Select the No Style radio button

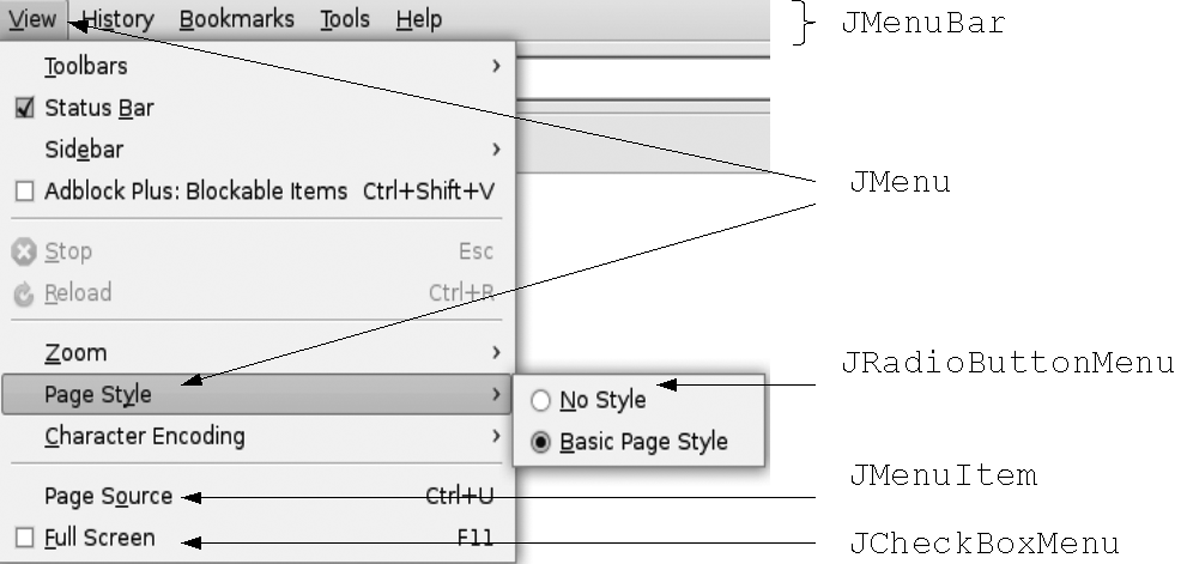click(541, 401)
